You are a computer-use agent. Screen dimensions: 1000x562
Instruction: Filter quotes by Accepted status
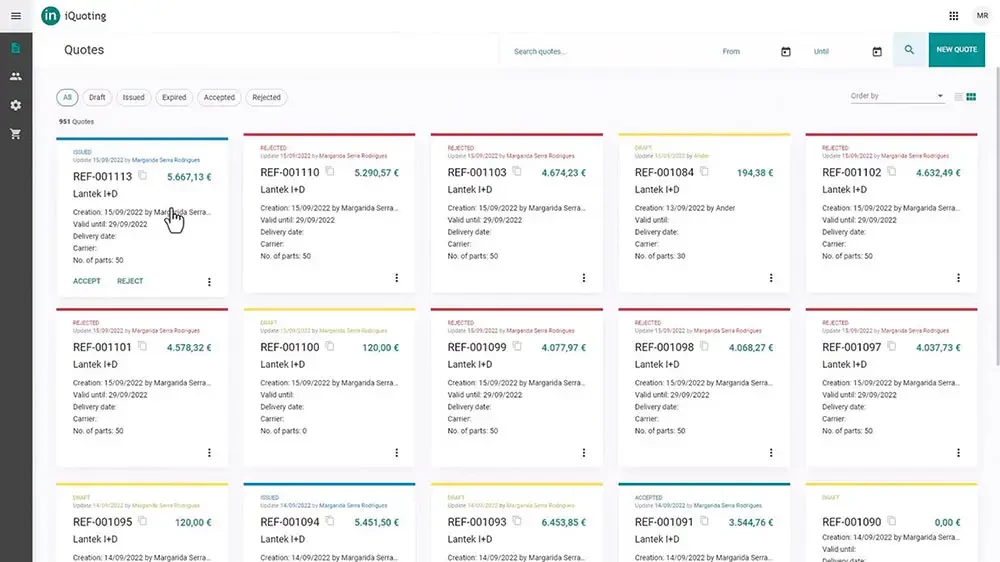pyautogui.click(x=219, y=98)
